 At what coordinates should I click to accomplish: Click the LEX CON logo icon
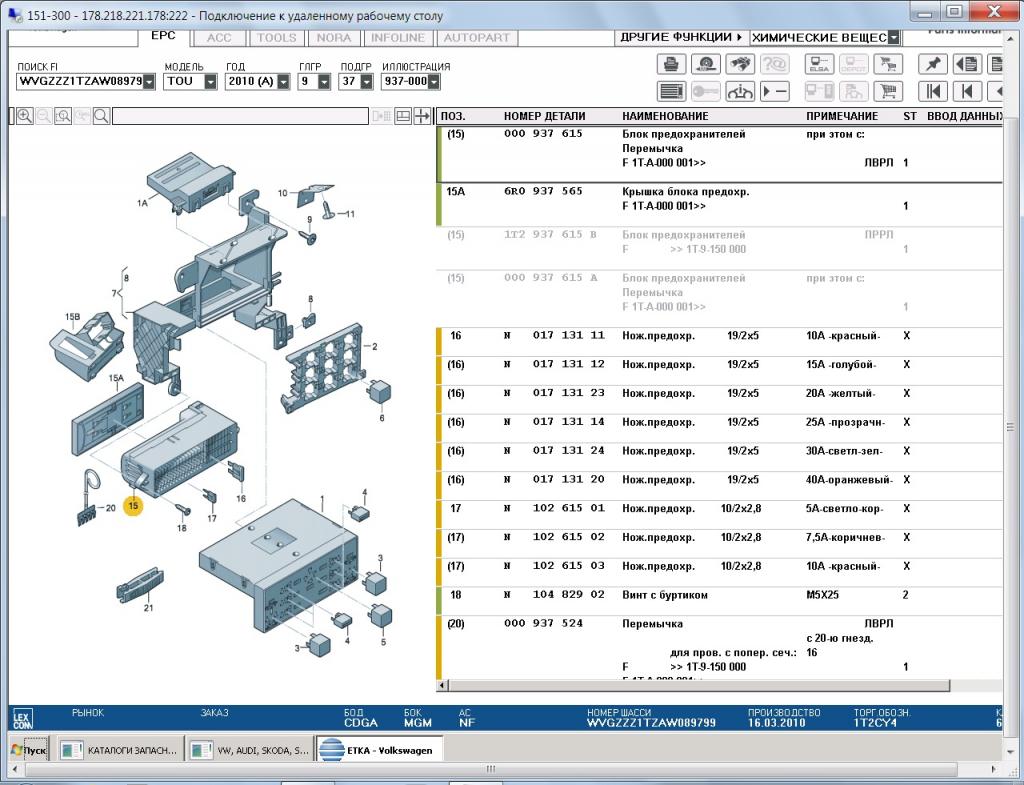[22, 720]
